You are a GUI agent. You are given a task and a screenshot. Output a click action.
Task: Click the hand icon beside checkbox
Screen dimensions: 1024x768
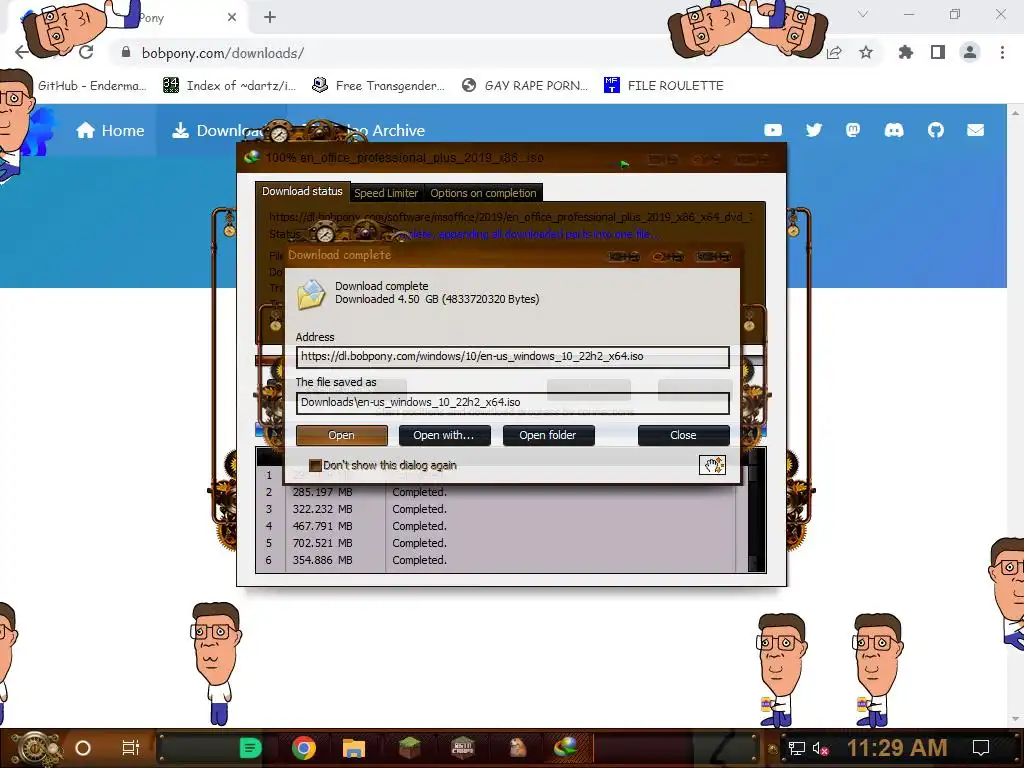pos(712,464)
